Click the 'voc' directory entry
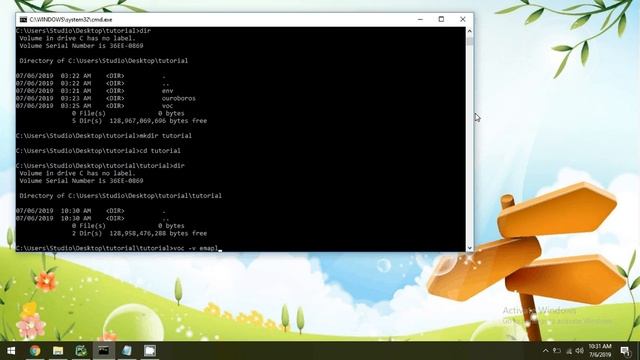 tap(167, 106)
